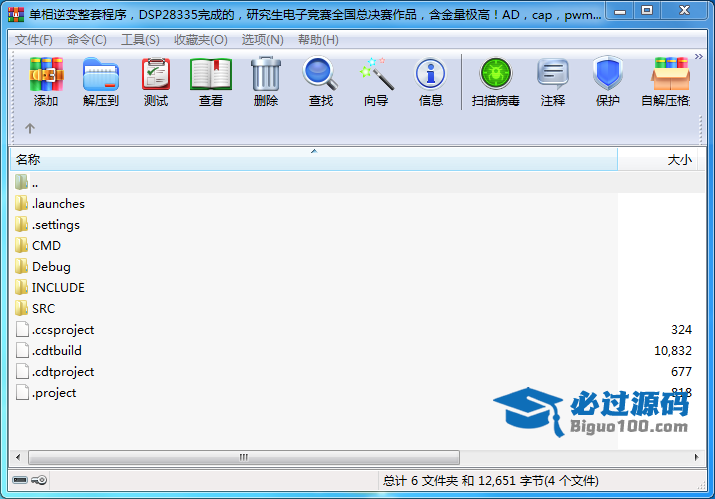Click the 10,832 size value
Image resolution: width=715 pixels, height=499 pixels.
tap(673, 351)
